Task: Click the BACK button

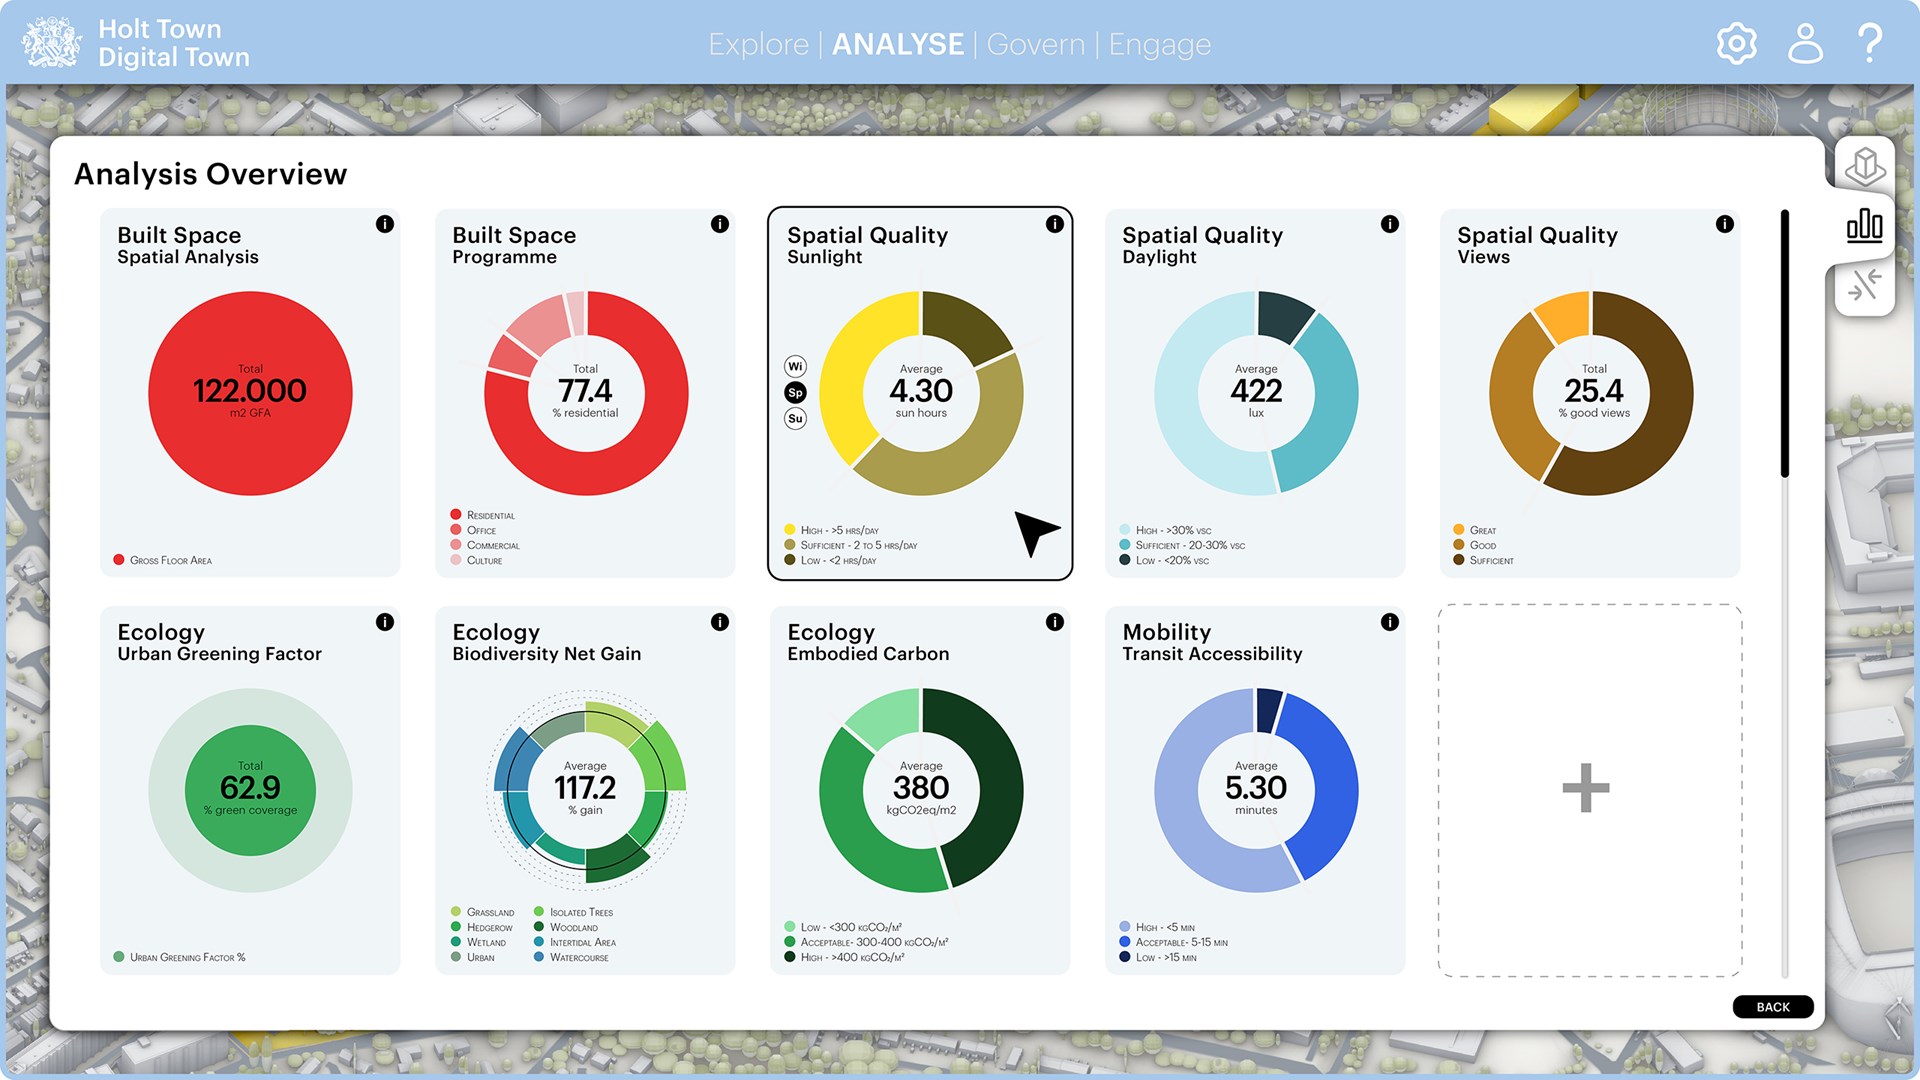Action: (1772, 1007)
